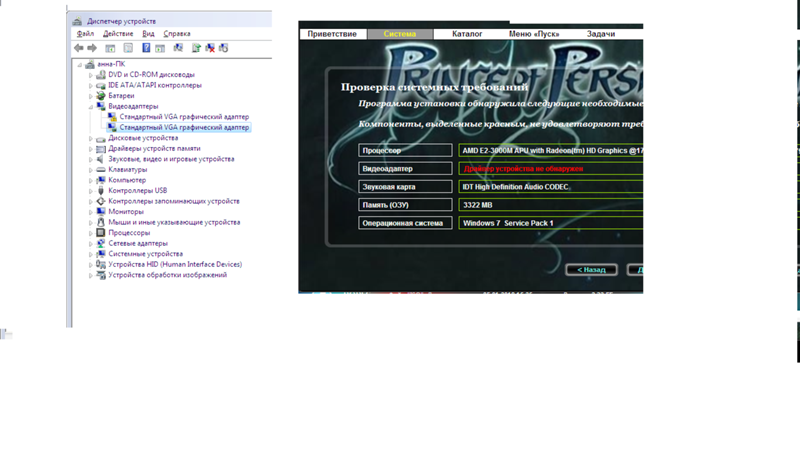This screenshot has width=800, height=450.
Task: Toggle the console tree pane toolbar icon
Action: click(110, 48)
